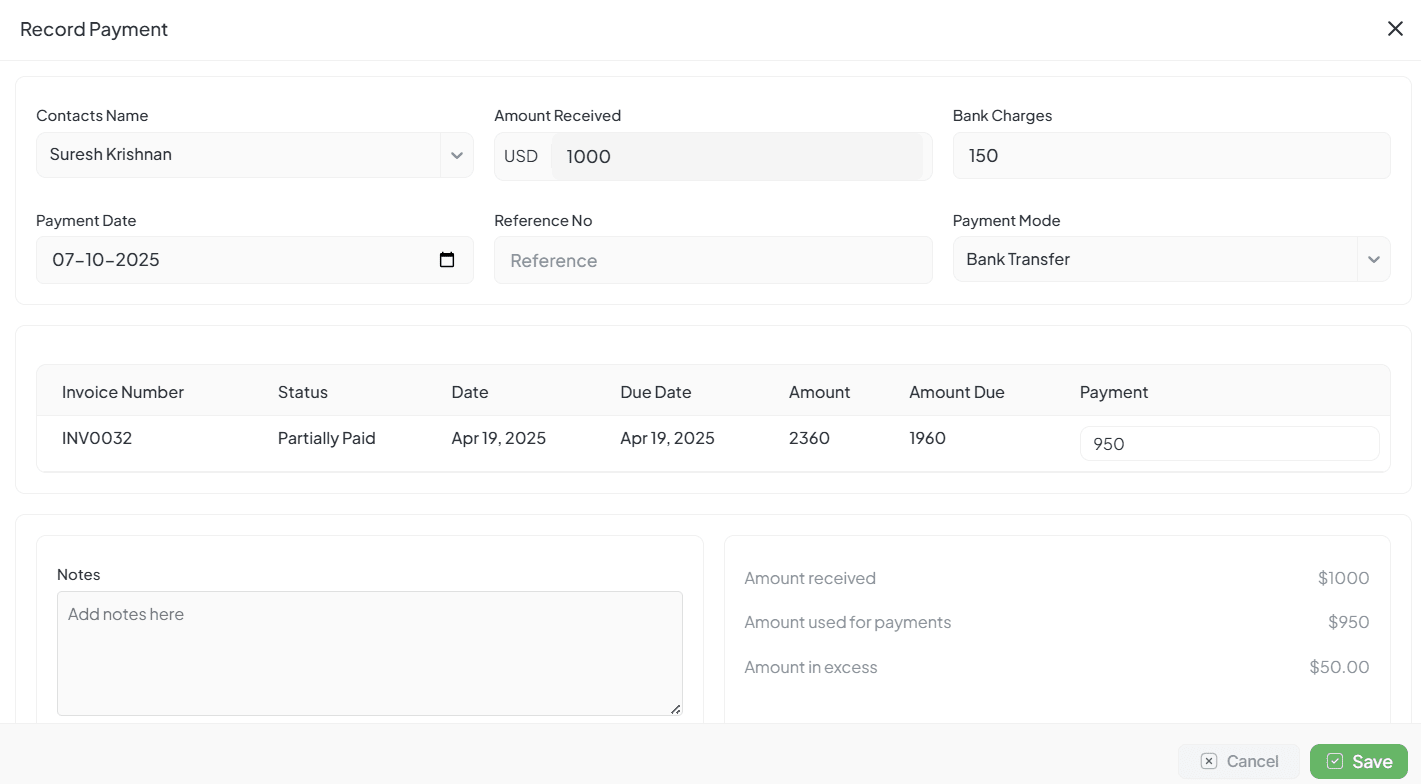Close the Record Payment dialog

(1395, 29)
